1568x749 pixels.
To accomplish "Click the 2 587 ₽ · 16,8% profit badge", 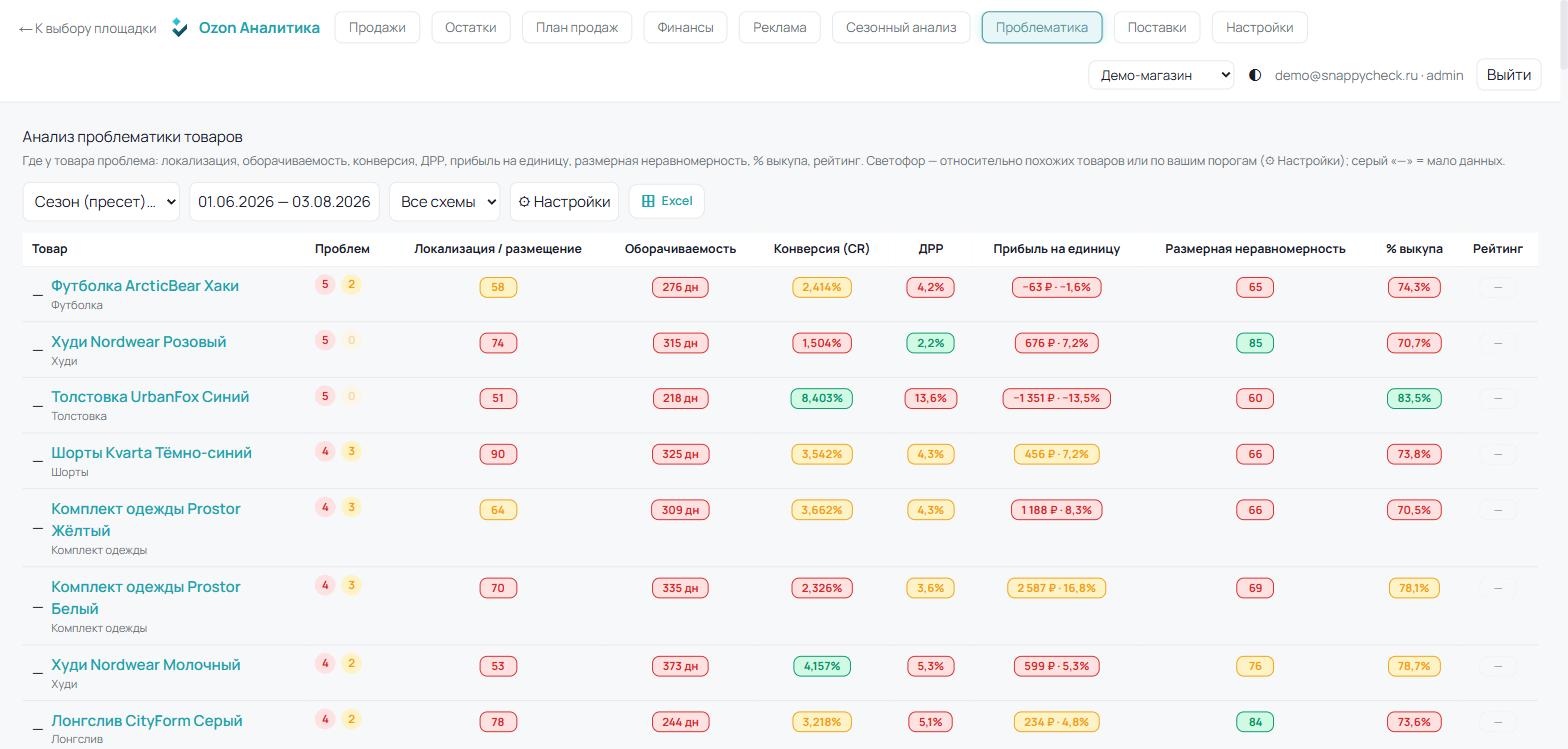I will [1056, 588].
